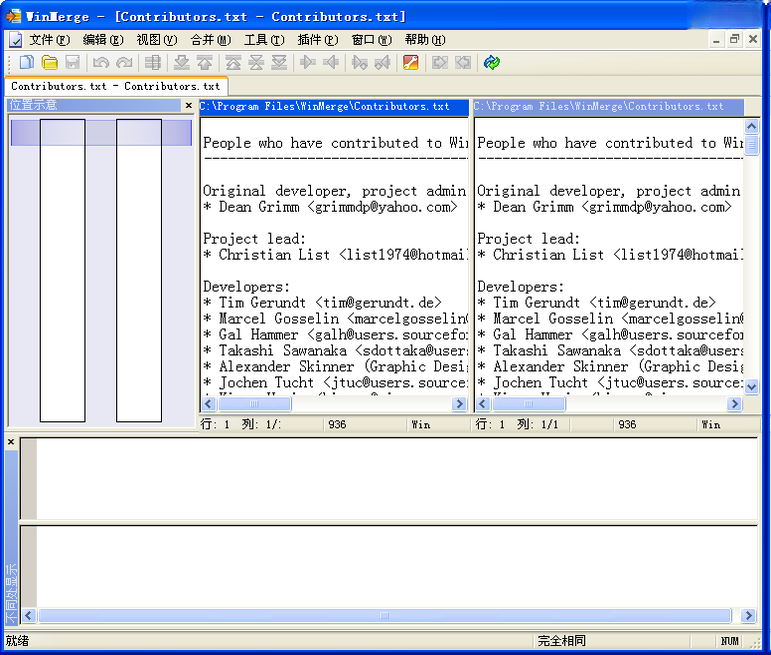Click Copy right and advance icon
This screenshot has width=771, height=655.
(359, 62)
